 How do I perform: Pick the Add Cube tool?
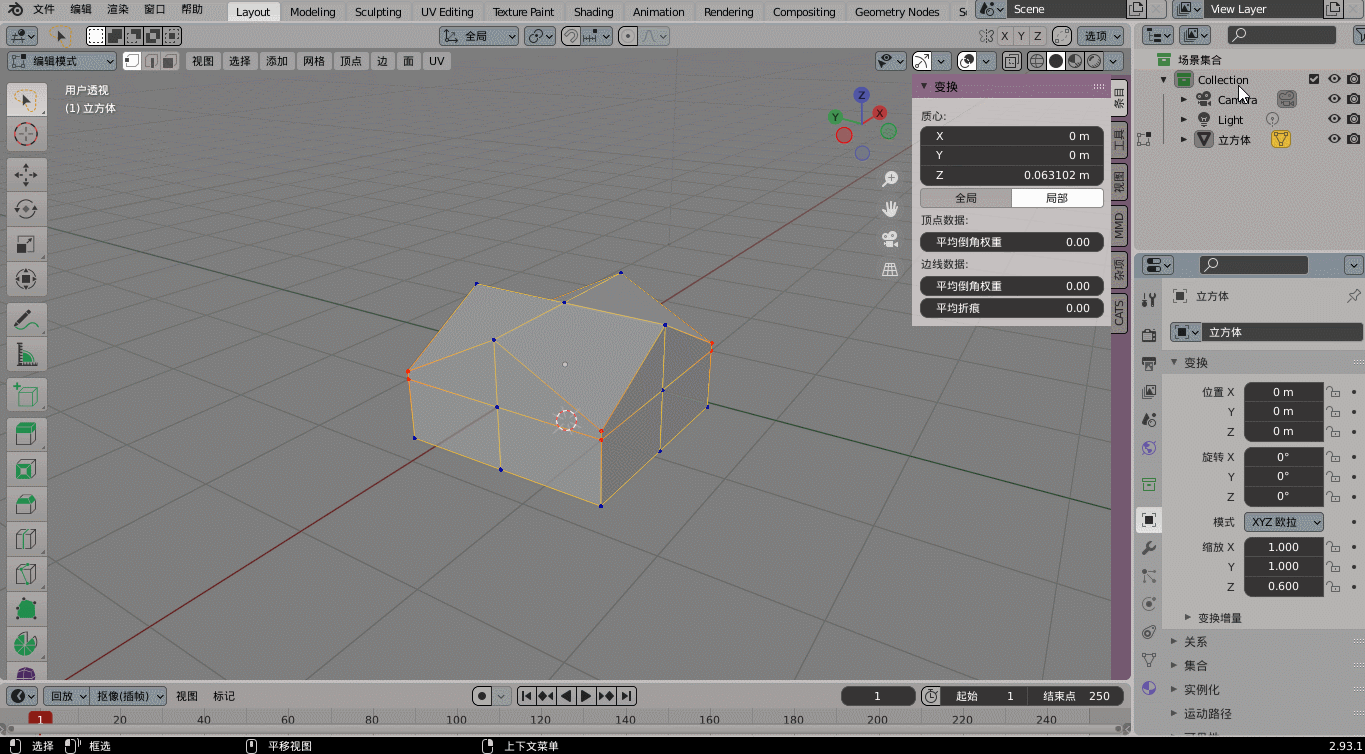coord(27,395)
